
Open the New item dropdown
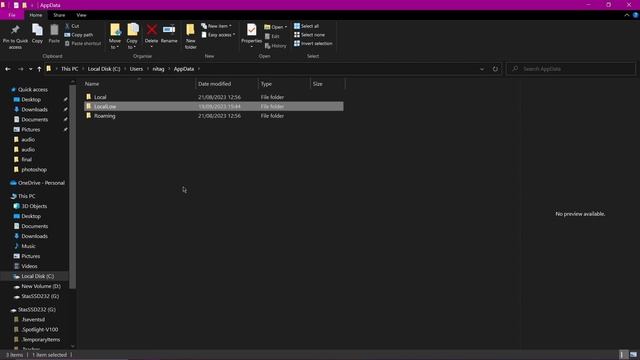click(216, 26)
